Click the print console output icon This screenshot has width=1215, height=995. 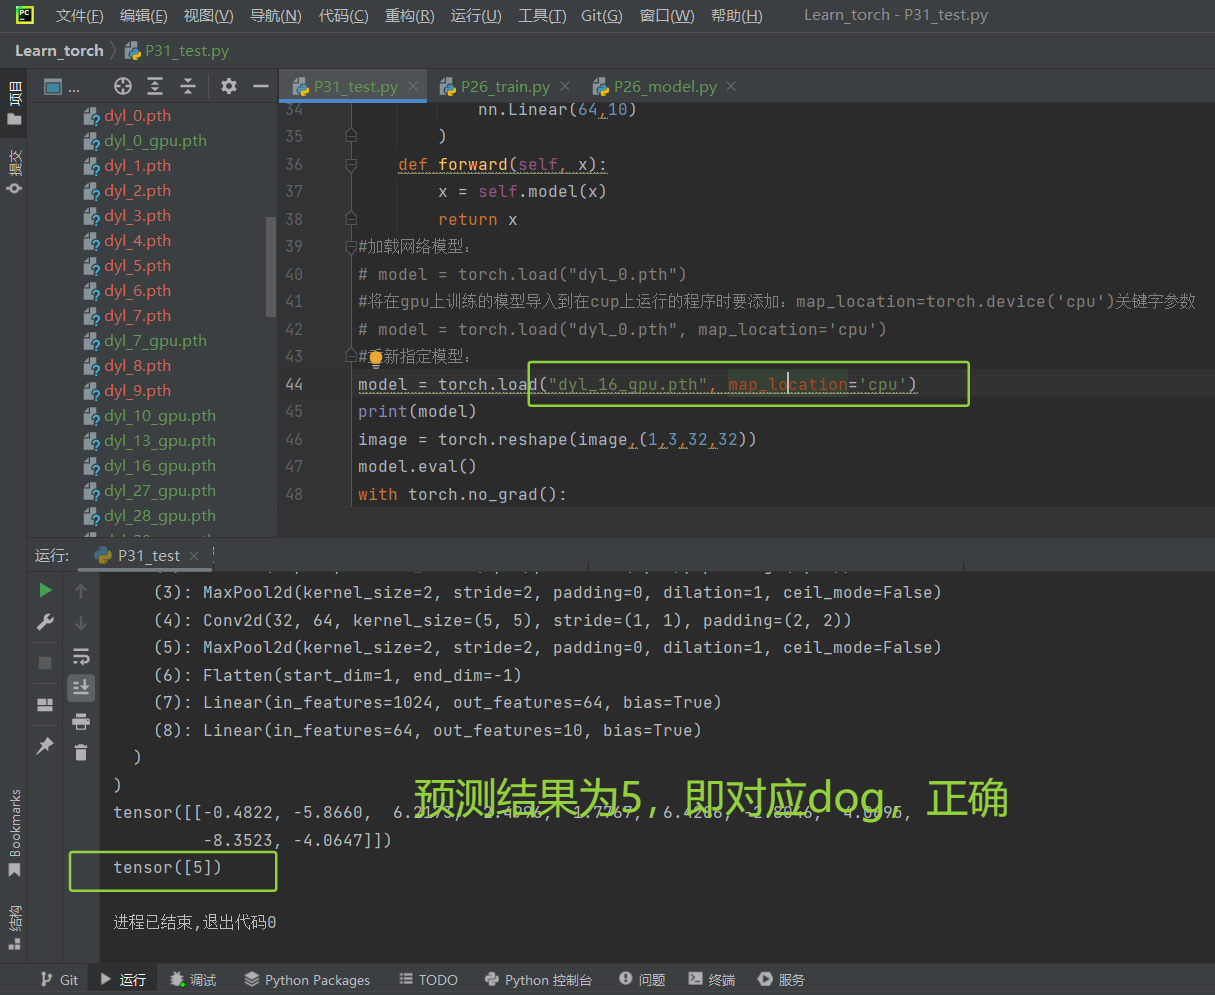pyautogui.click(x=81, y=721)
